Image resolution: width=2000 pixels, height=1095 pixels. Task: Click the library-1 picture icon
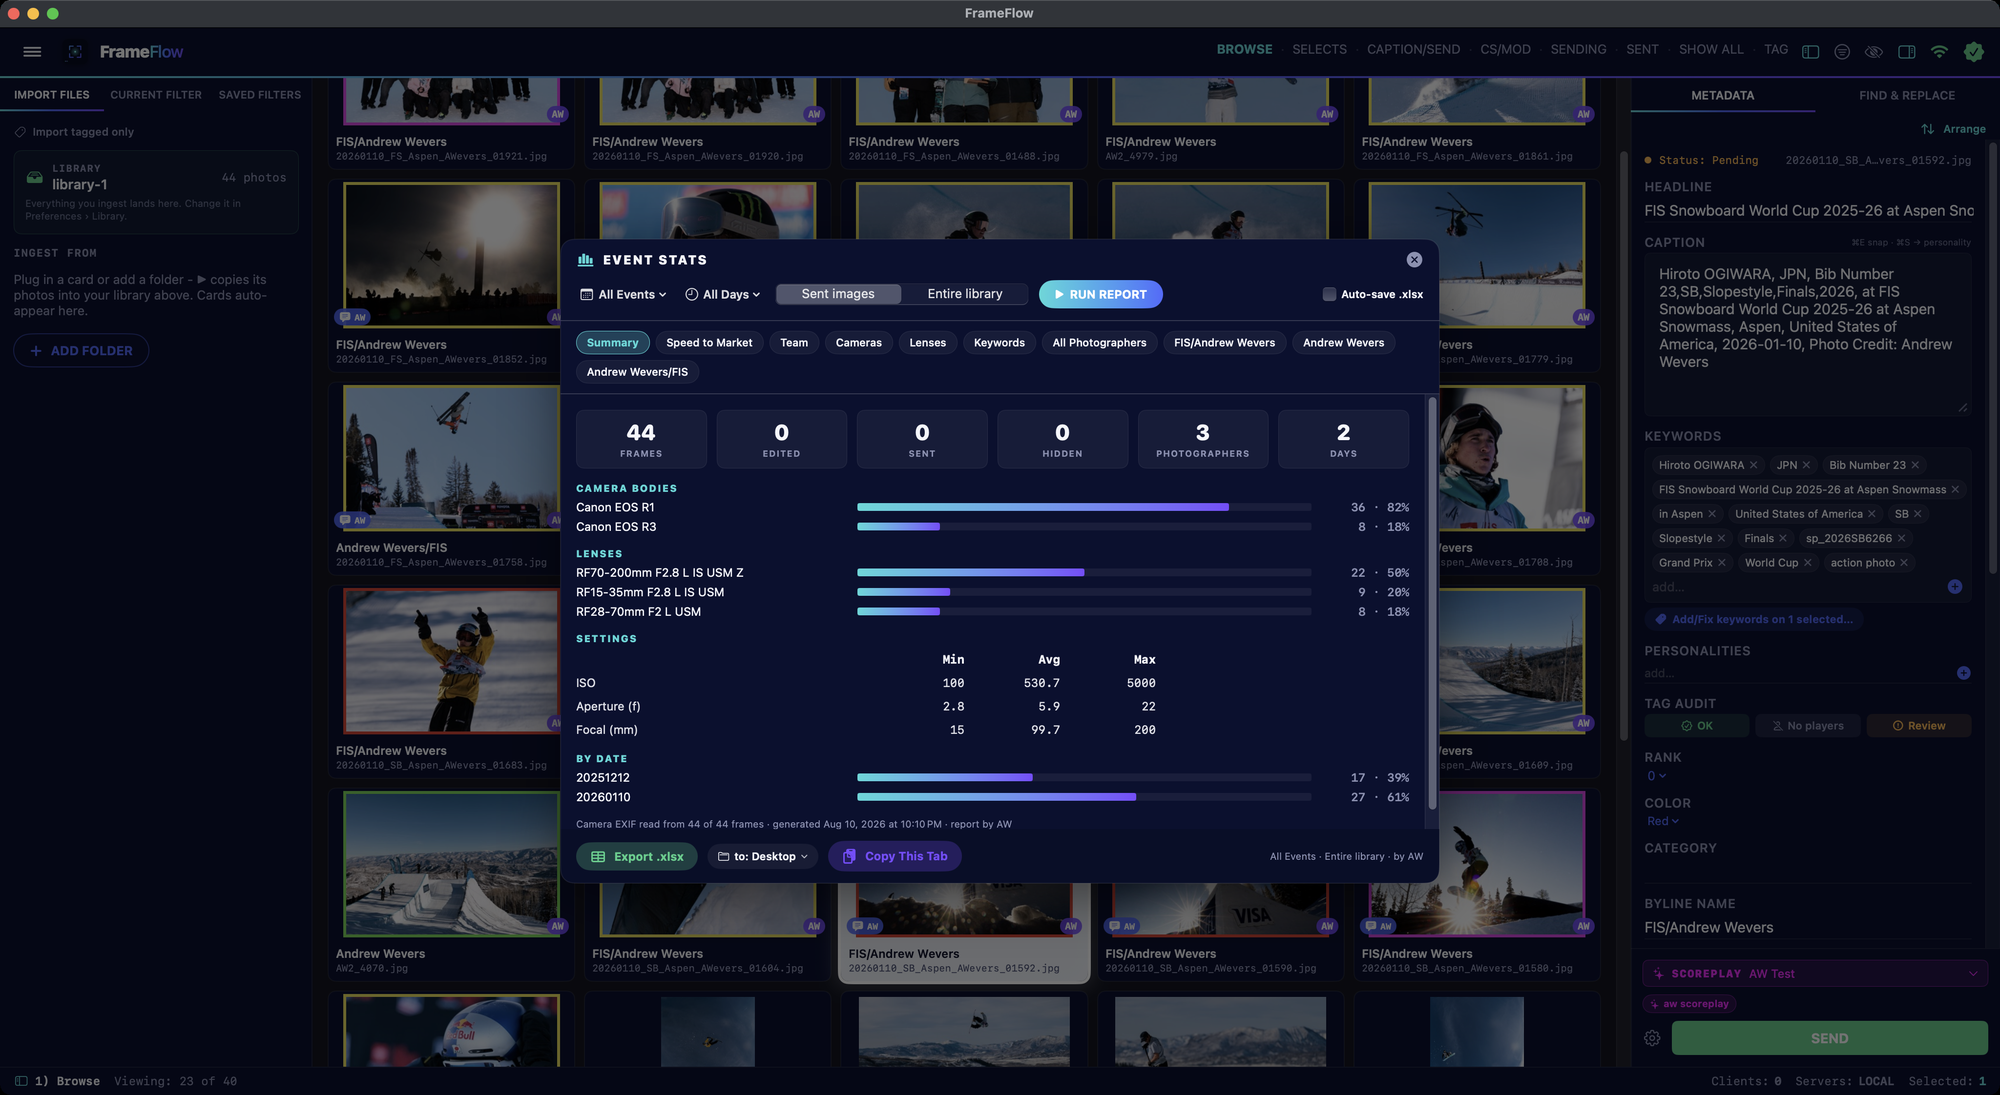coord(34,178)
